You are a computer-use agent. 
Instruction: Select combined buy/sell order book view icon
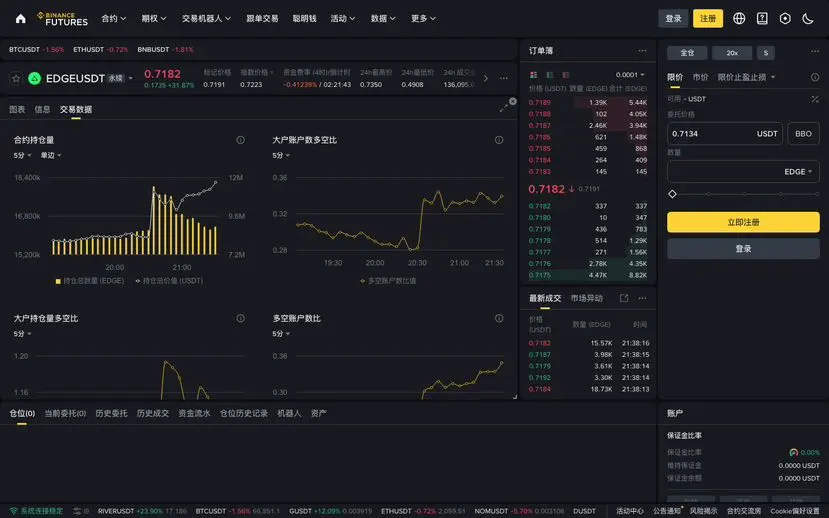point(533,75)
